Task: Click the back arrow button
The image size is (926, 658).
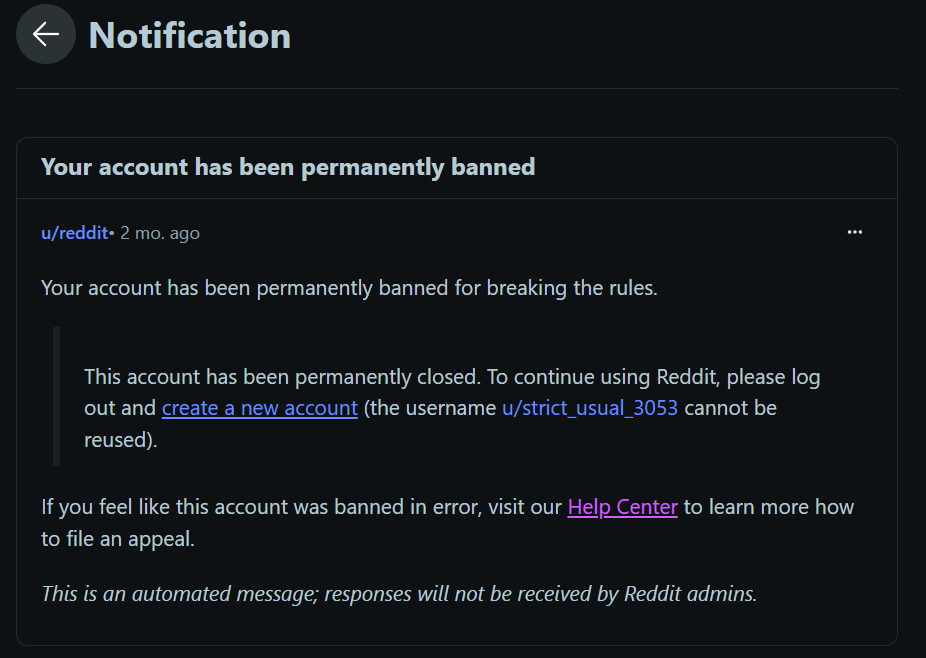Action: [x=45, y=35]
